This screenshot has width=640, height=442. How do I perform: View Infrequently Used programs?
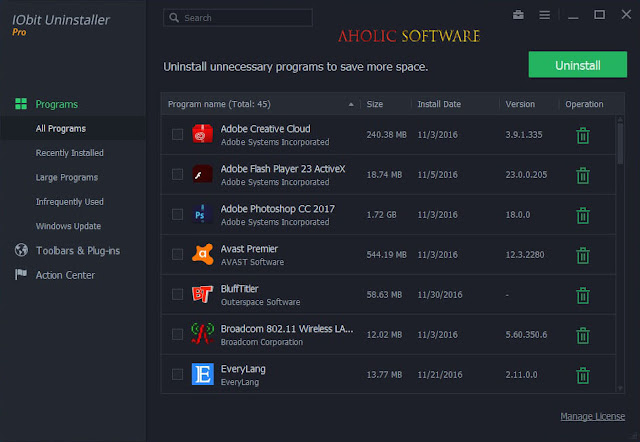(69, 202)
